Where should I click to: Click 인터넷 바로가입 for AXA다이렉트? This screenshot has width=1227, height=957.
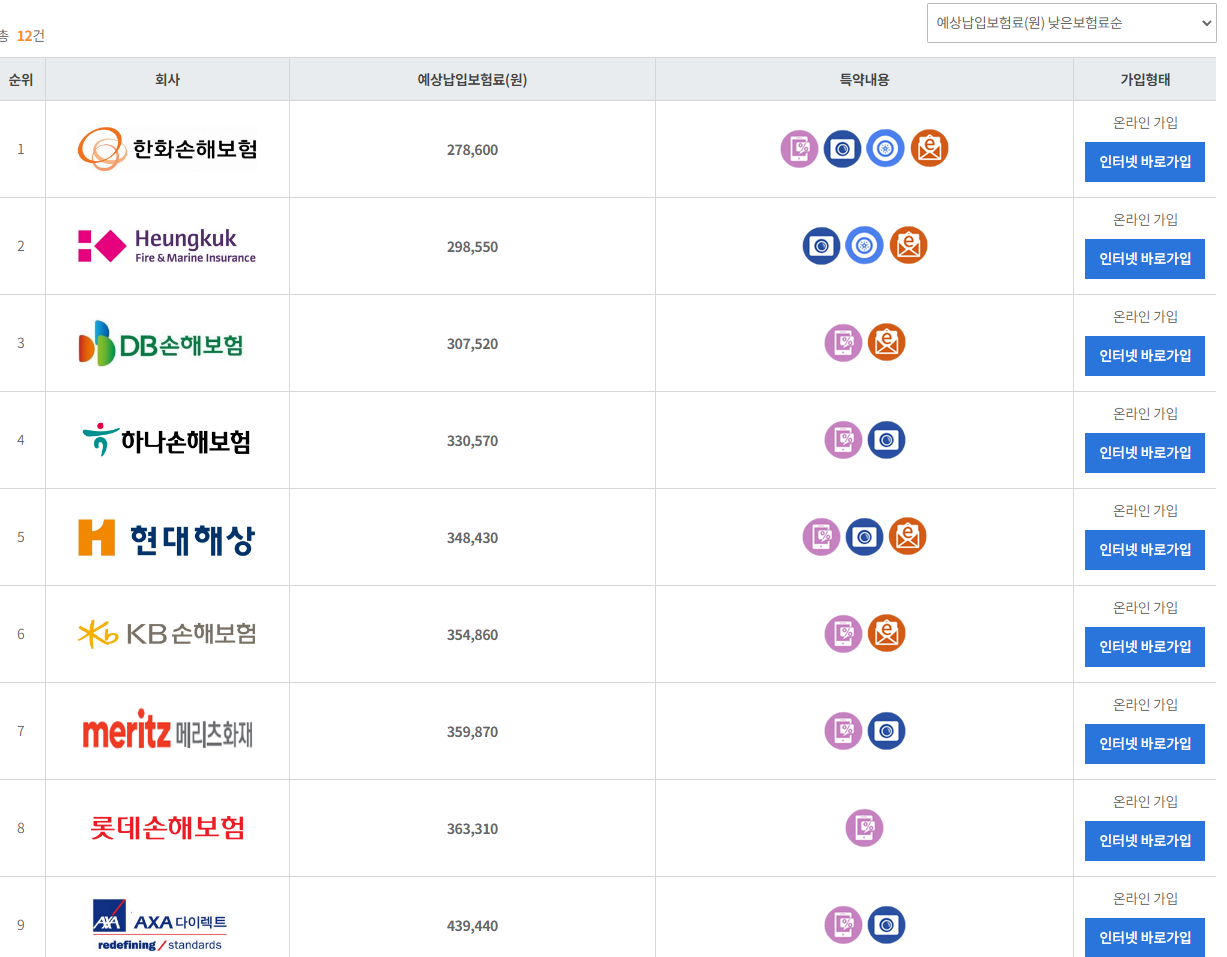point(1145,937)
